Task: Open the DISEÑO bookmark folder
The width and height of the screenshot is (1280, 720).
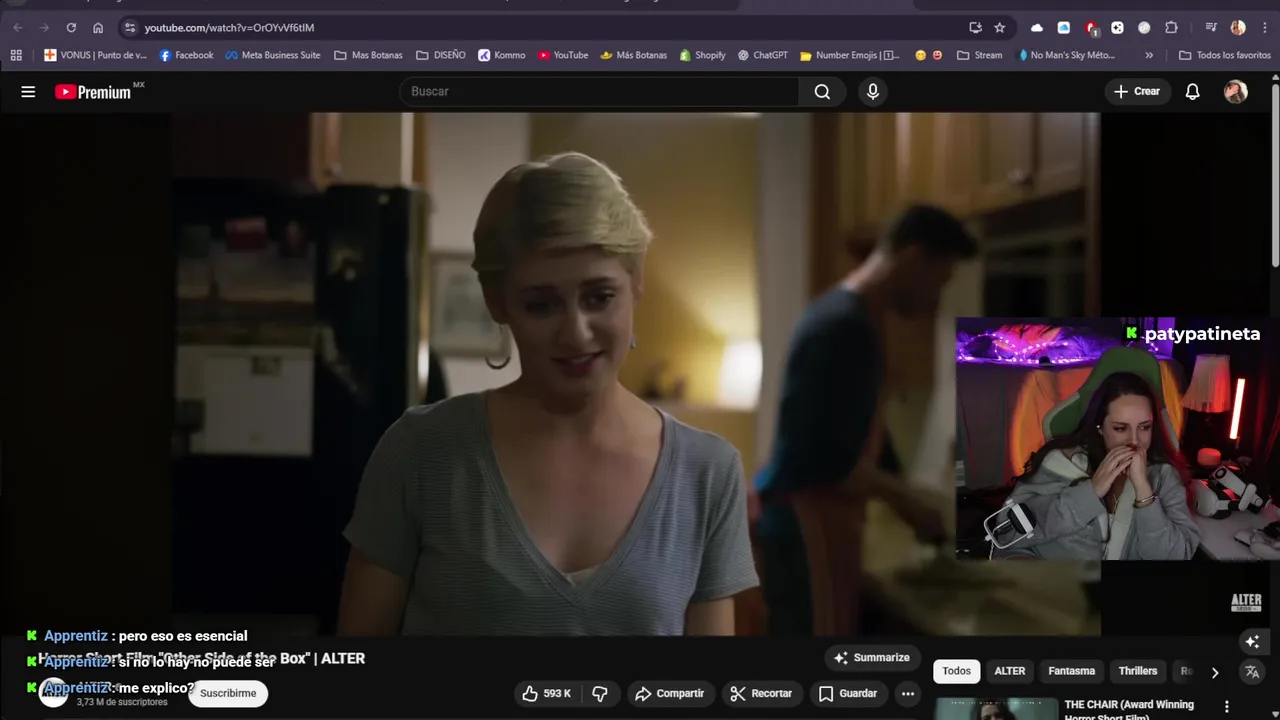Action: pyautogui.click(x=440, y=55)
